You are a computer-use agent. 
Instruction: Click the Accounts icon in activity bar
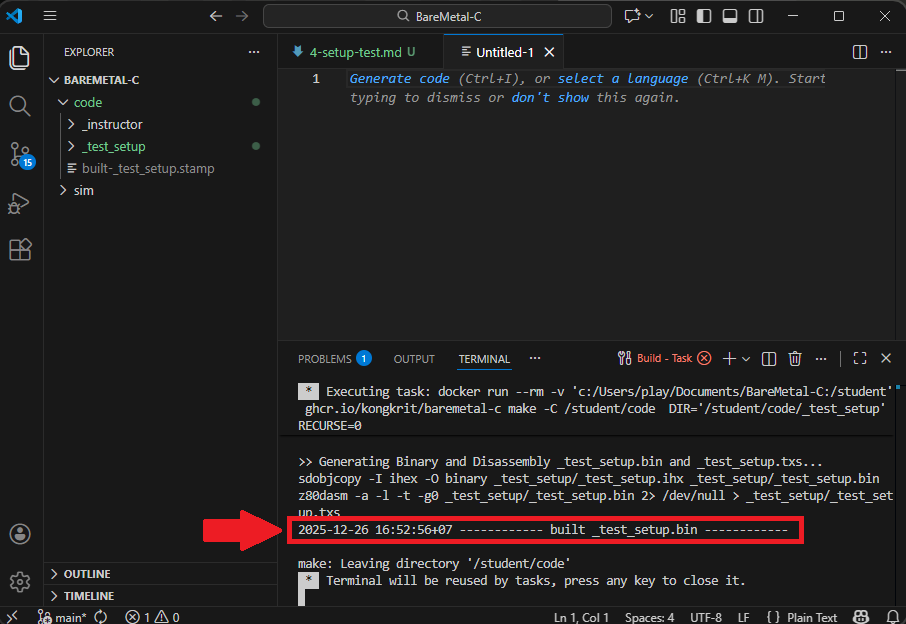(x=20, y=534)
